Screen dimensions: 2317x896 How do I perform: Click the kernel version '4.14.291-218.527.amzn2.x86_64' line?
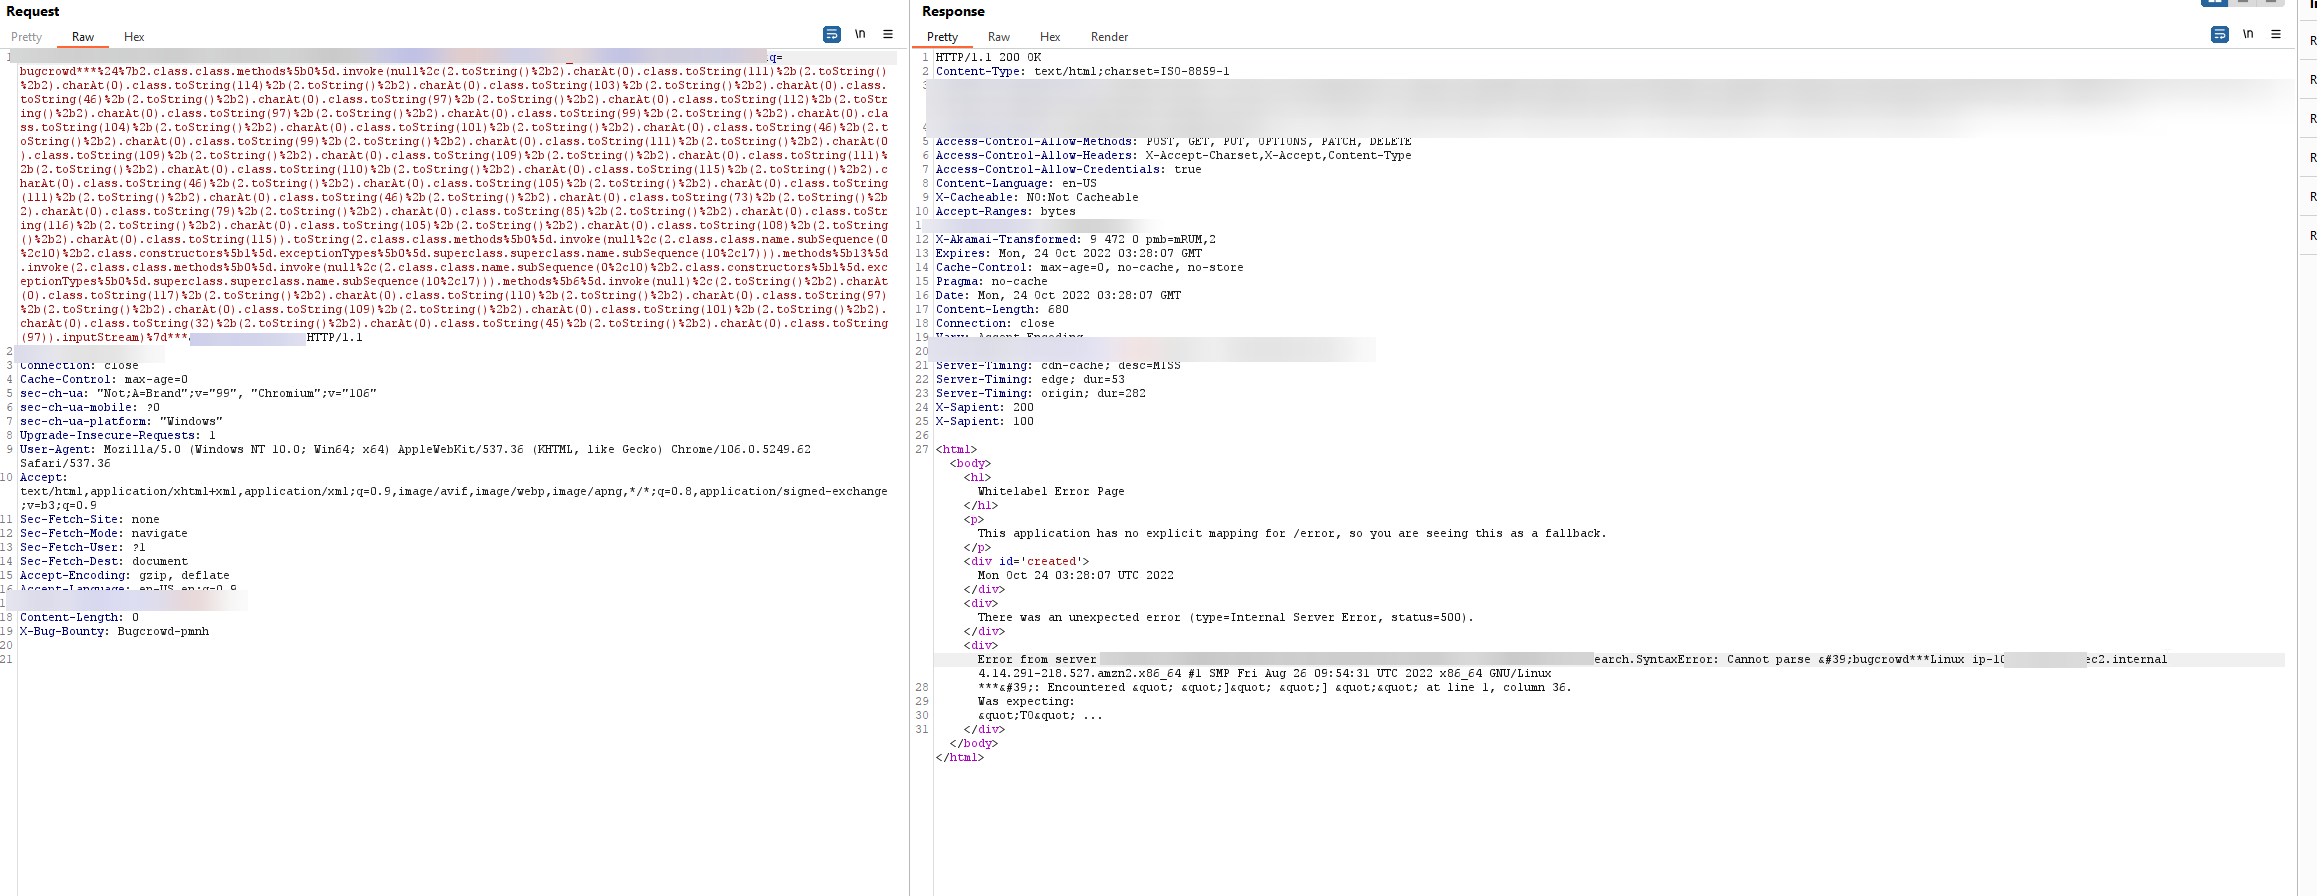click(1265, 674)
